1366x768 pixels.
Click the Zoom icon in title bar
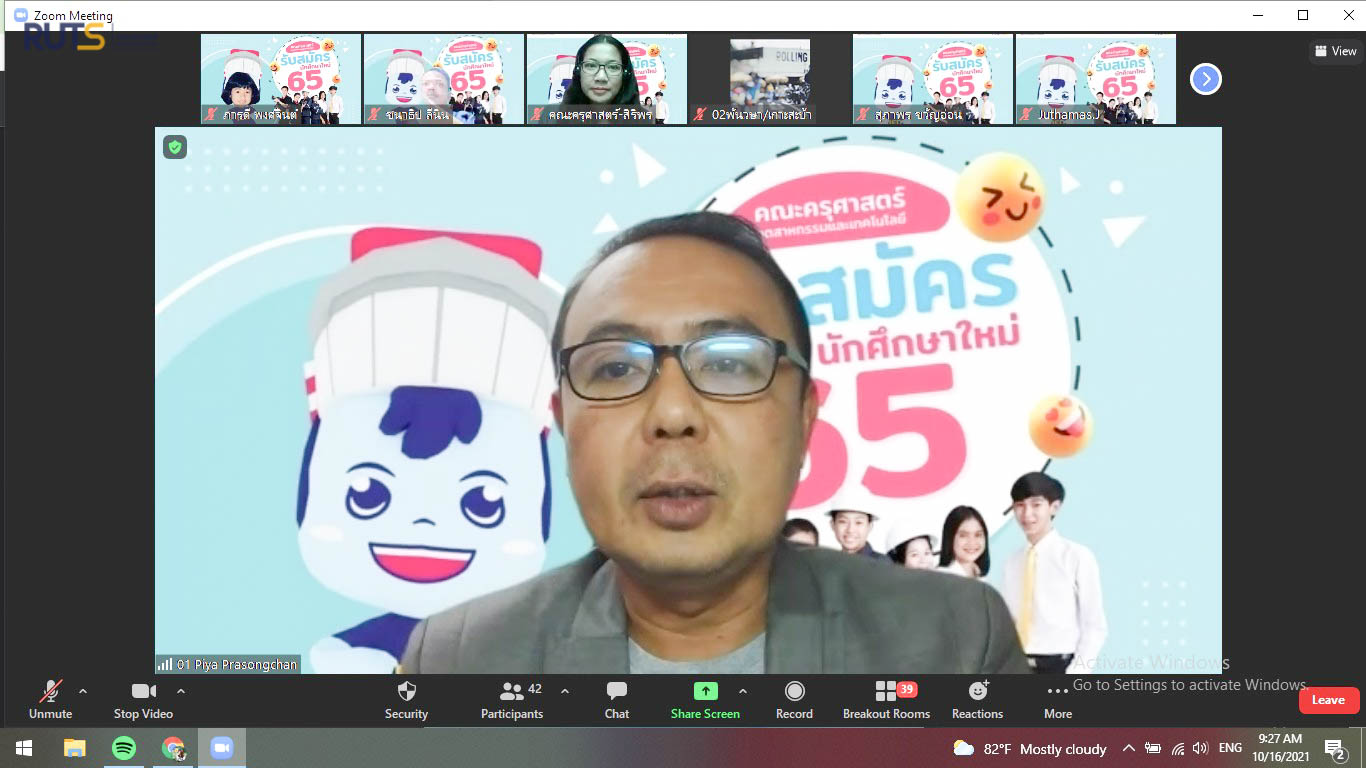[x=20, y=15]
